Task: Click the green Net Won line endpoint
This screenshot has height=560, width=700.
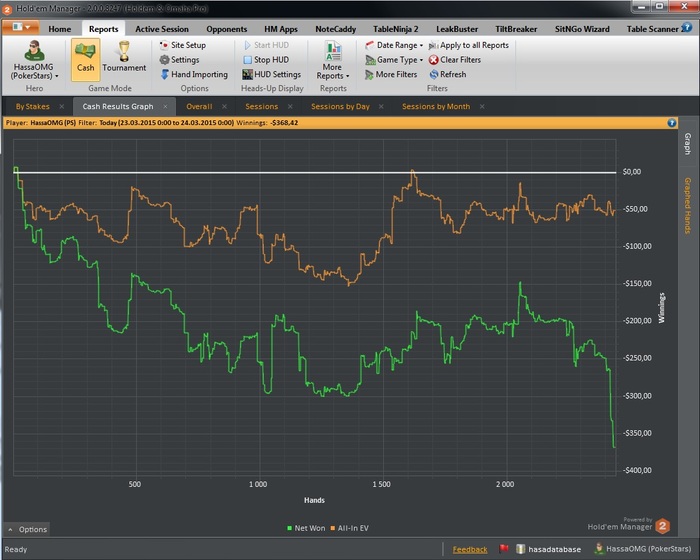Action: tap(614, 447)
